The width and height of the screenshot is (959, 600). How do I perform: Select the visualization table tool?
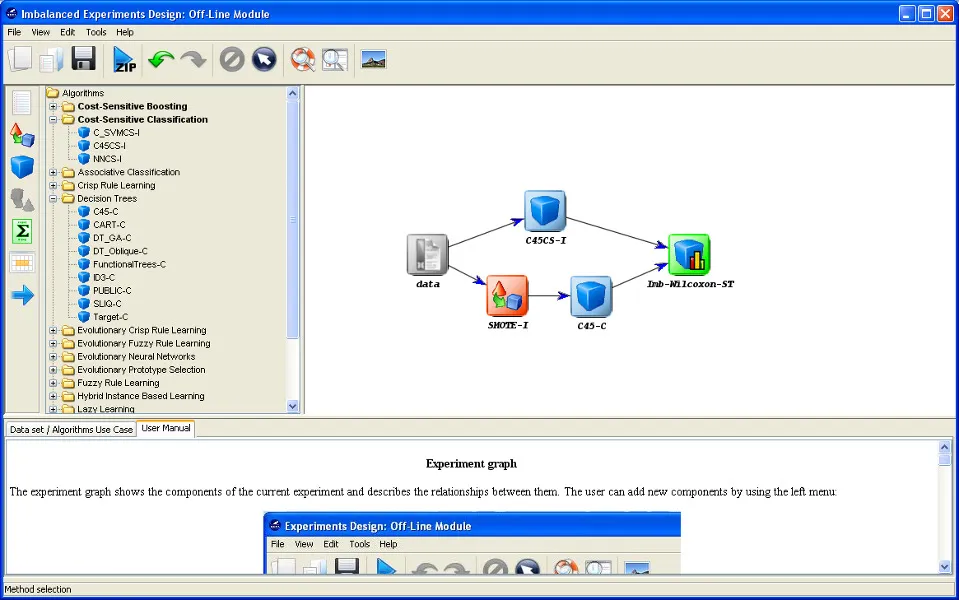tap(21, 262)
